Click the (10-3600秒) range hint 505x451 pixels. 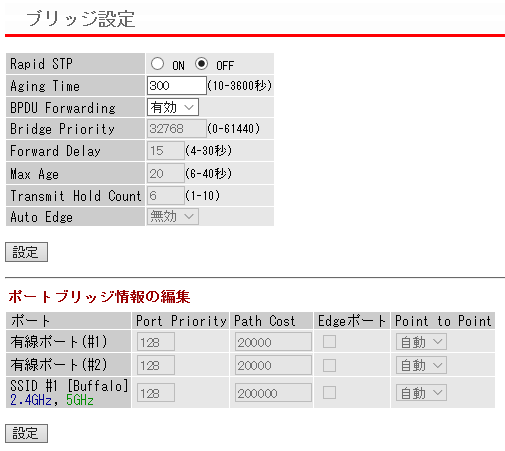[x=240, y=86]
